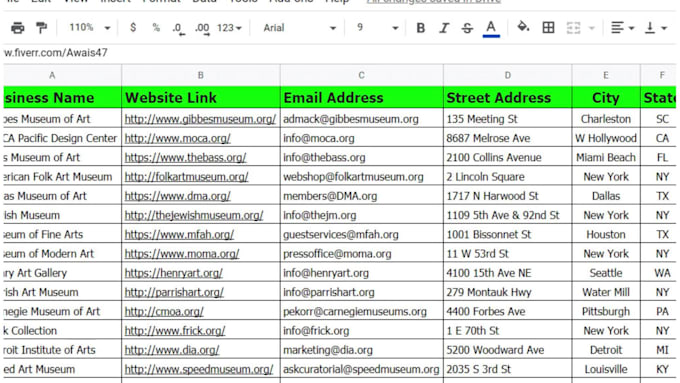
Task: Select column D header
Action: pyautogui.click(x=507, y=75)
